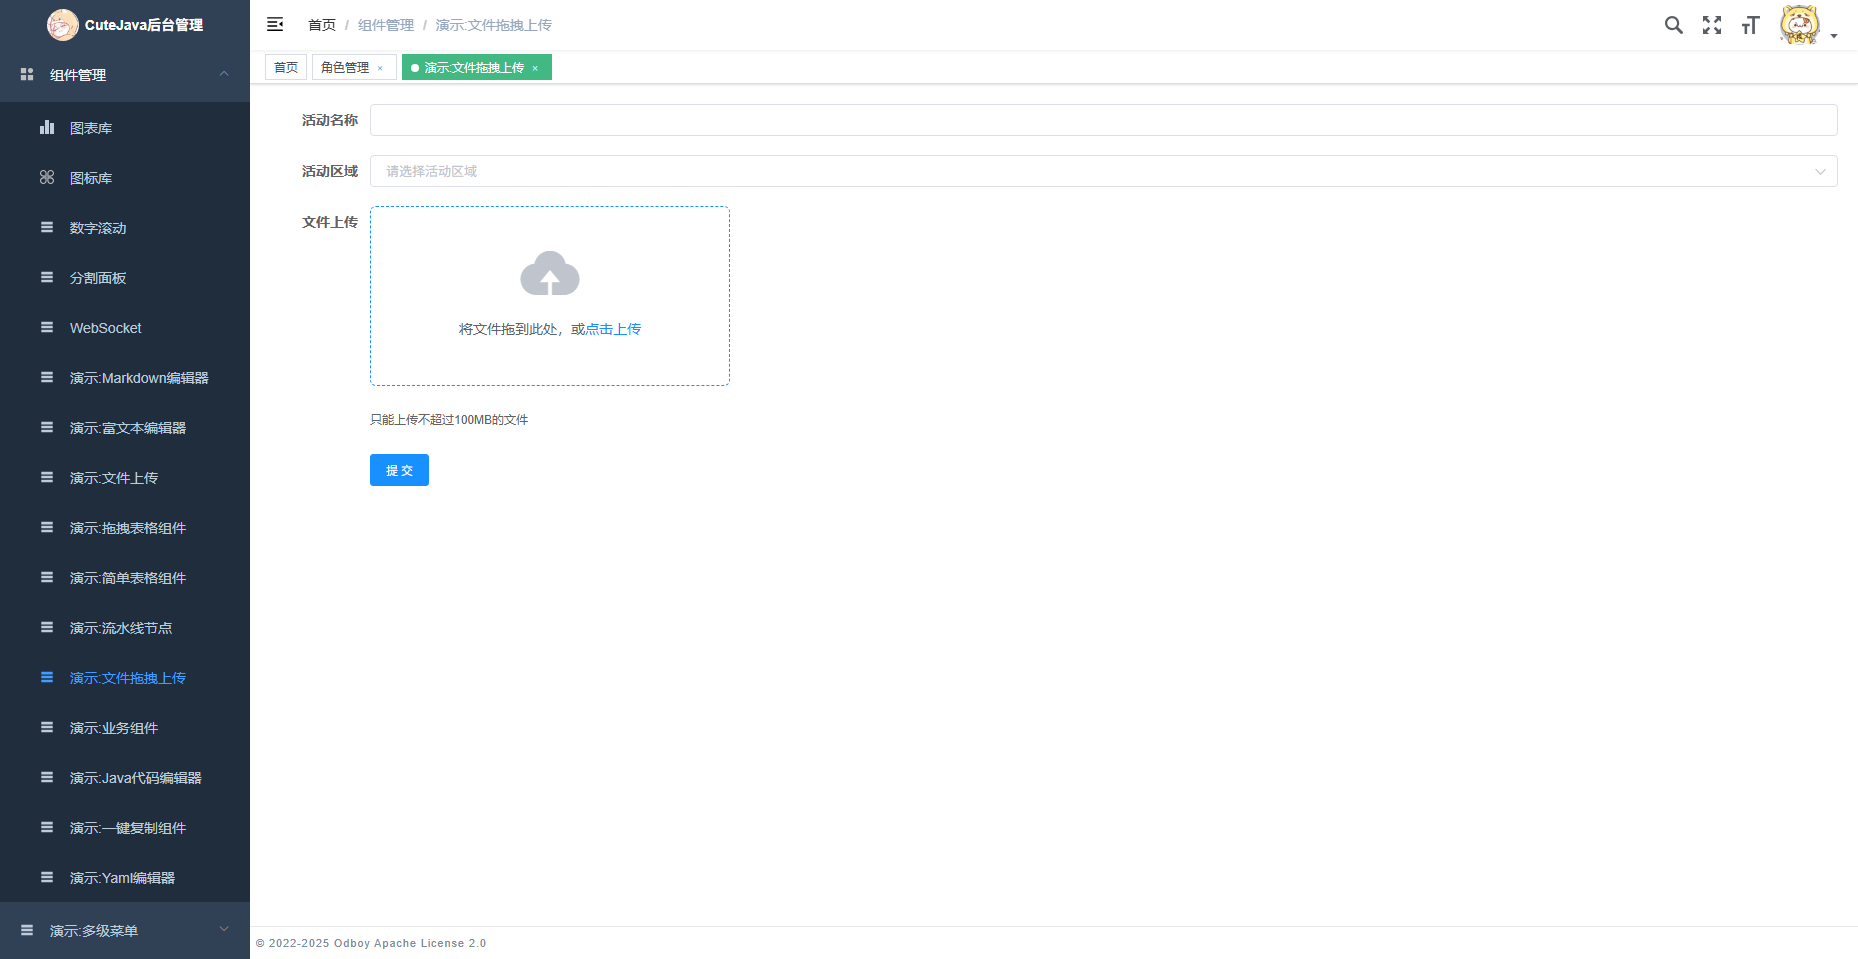Focus the 活动名称 input field
Viewport: 1858px width, 959px height.
(x=1103, y=120)
